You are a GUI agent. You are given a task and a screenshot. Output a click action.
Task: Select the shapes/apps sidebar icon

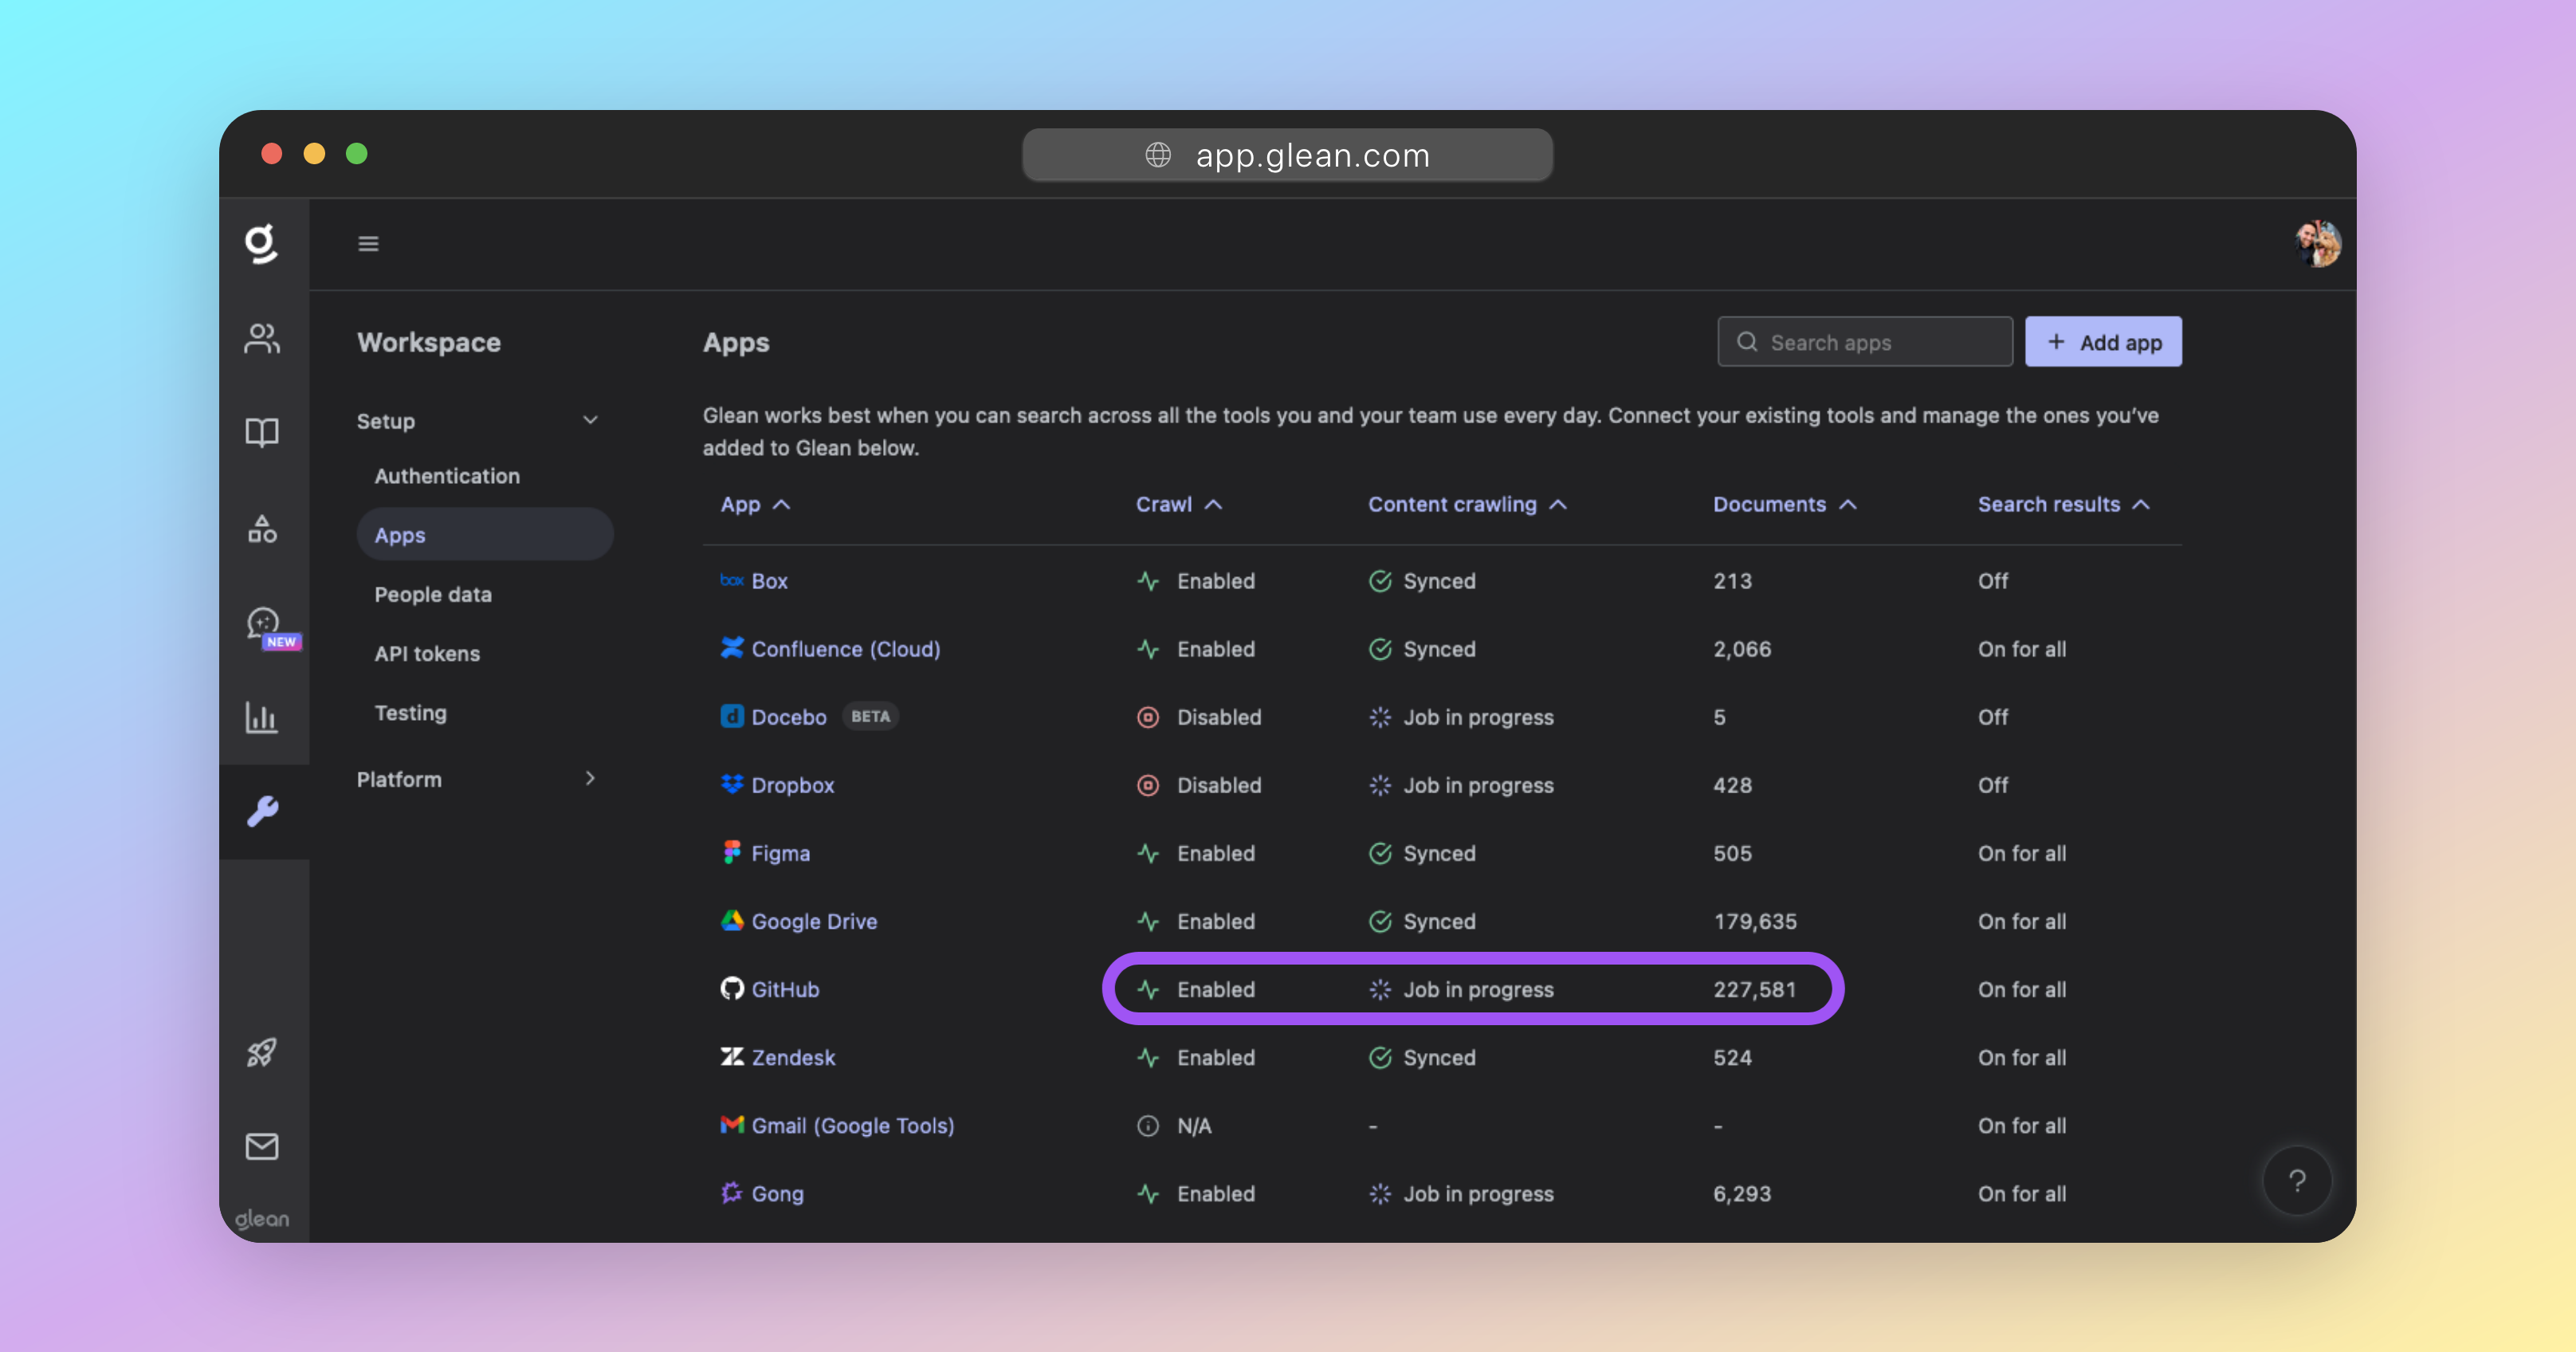tap(262, 528)
